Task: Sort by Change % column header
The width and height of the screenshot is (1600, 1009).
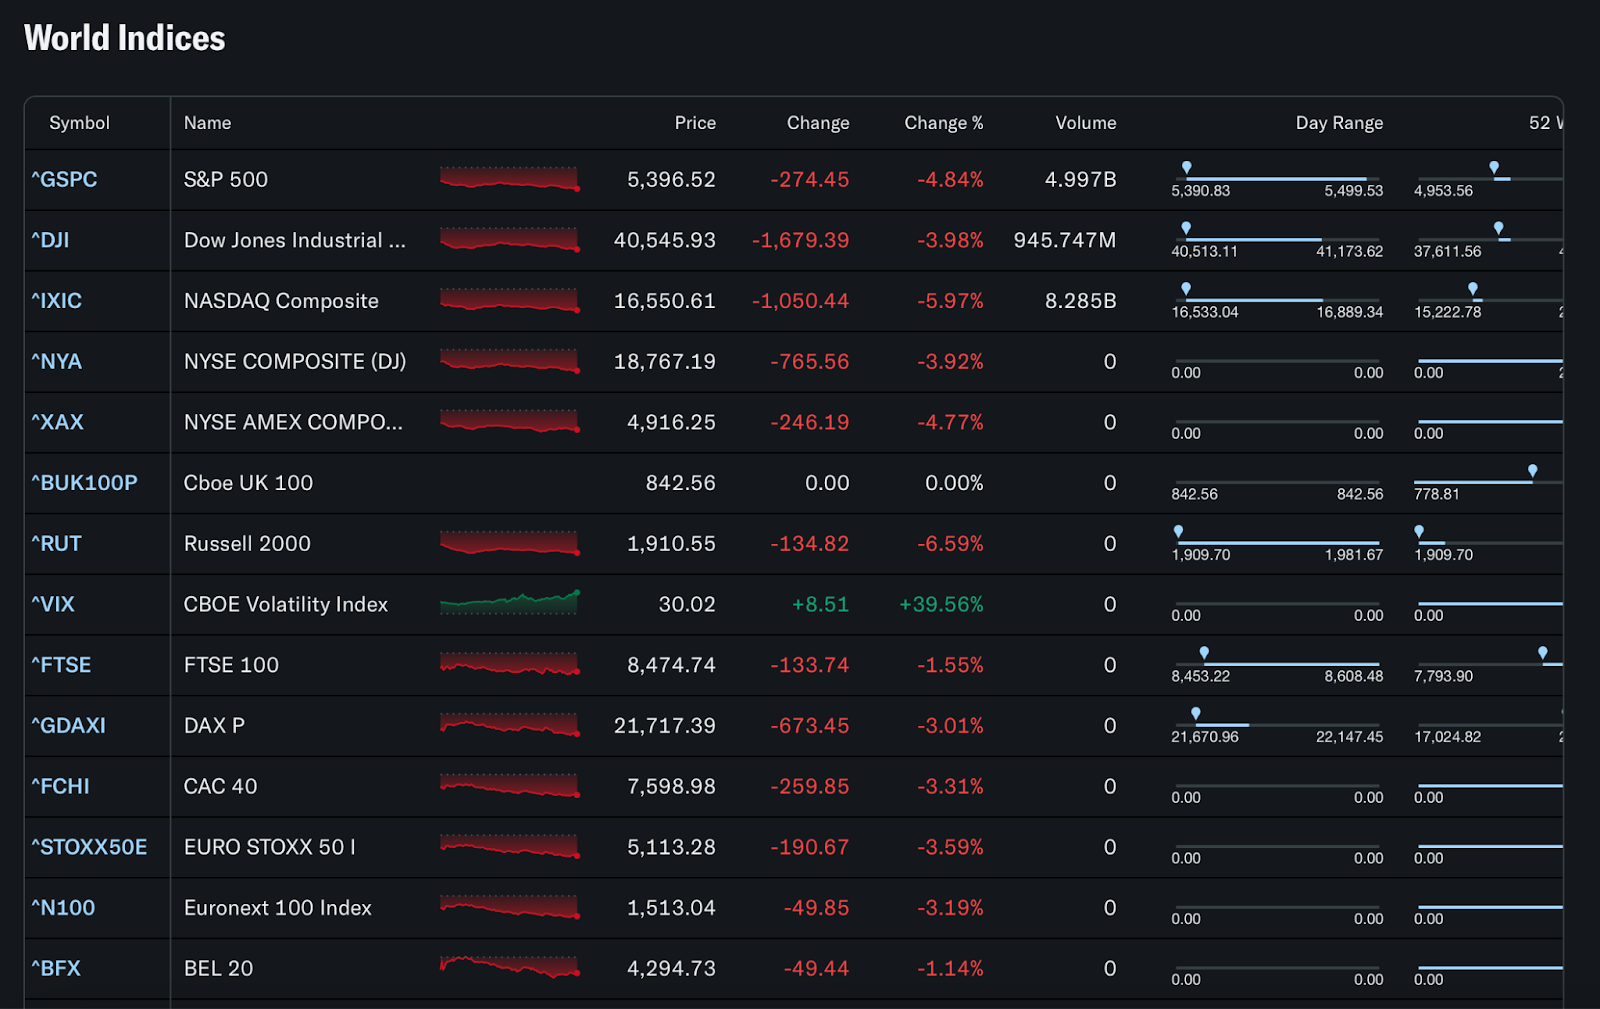Action: click(944, 123)
